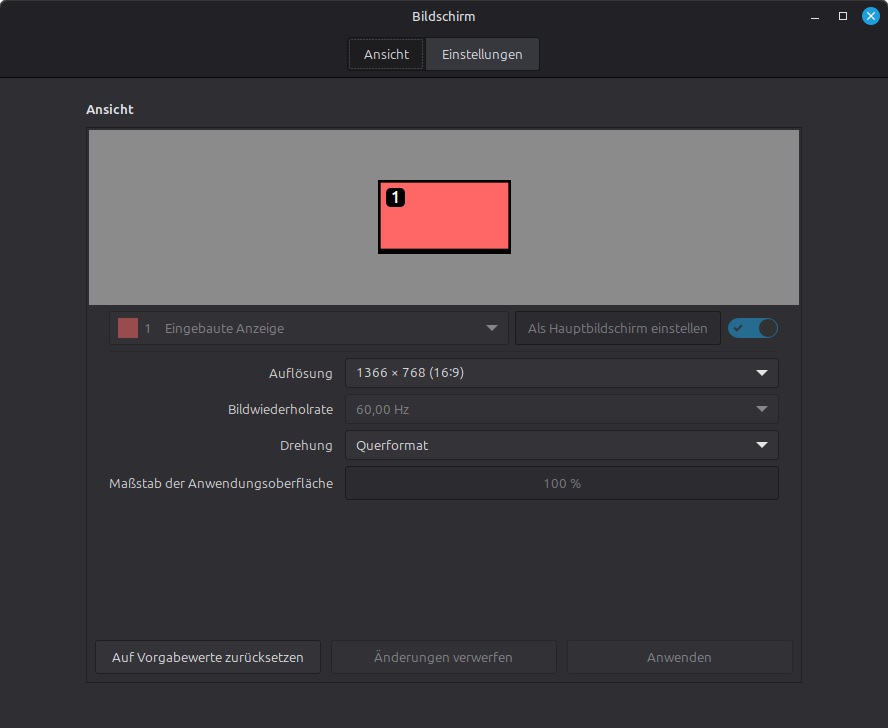Toggle the display enabled switch

752,328
